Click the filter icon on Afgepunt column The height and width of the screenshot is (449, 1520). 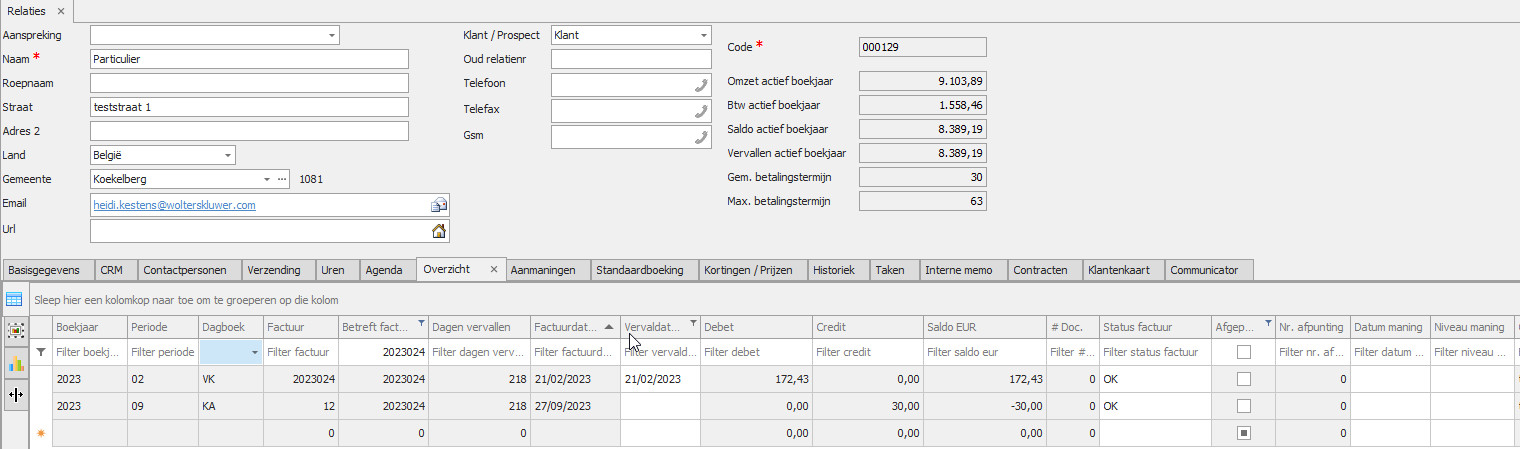point(1266,323)
